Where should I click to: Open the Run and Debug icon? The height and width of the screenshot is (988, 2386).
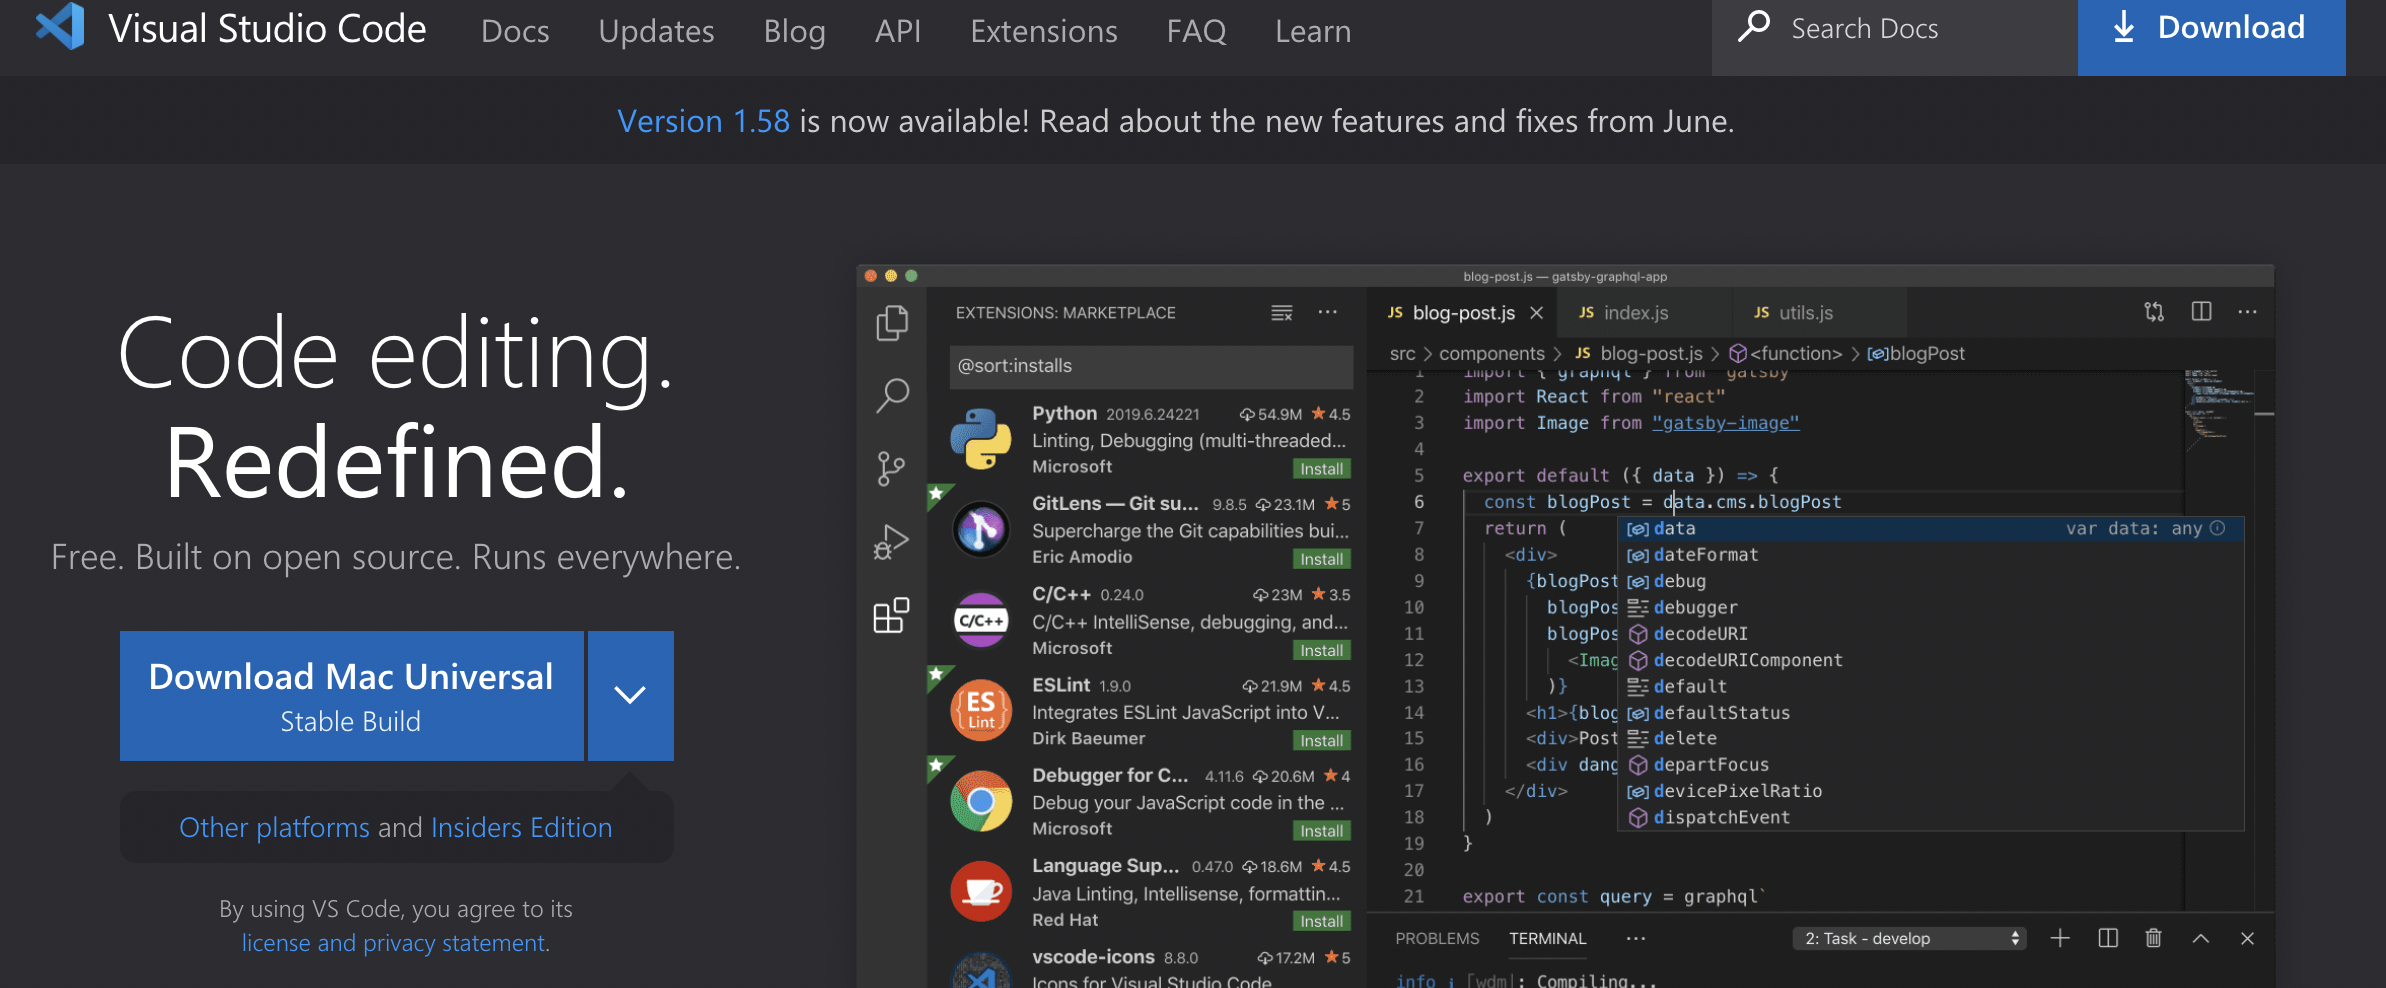(891, 542)
